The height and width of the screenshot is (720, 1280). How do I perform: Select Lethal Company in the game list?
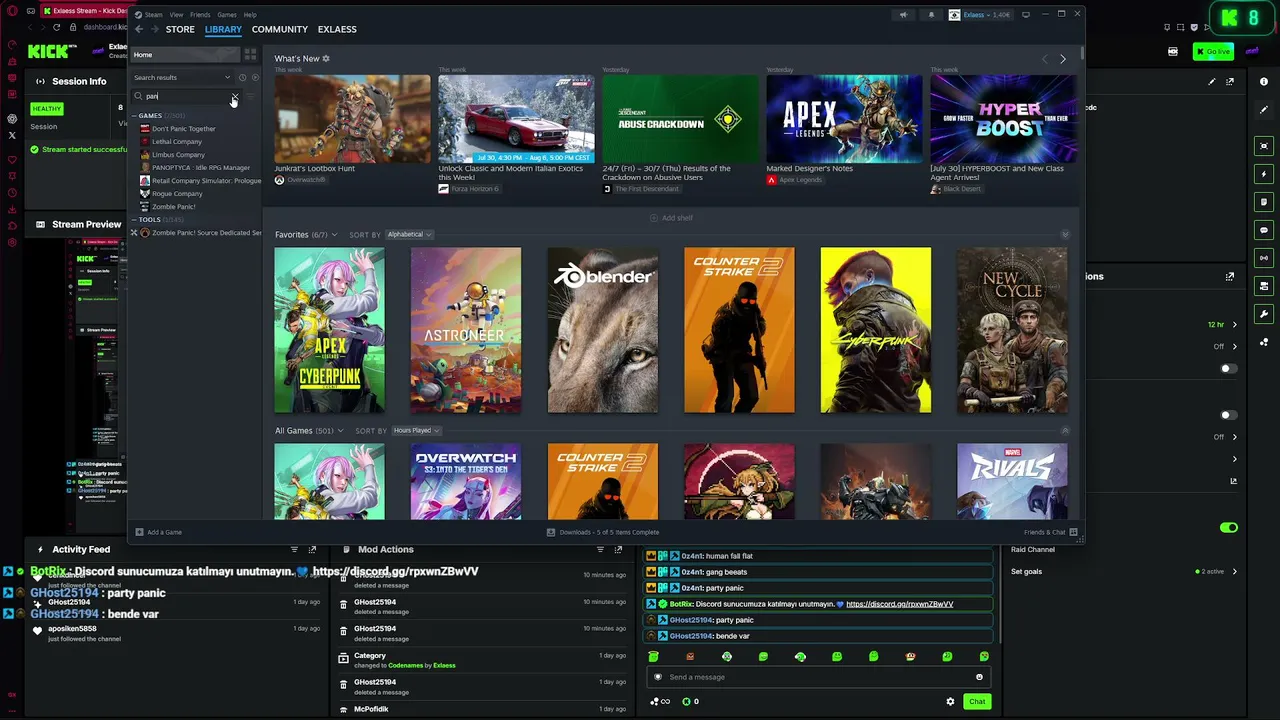tap(177, 142)
